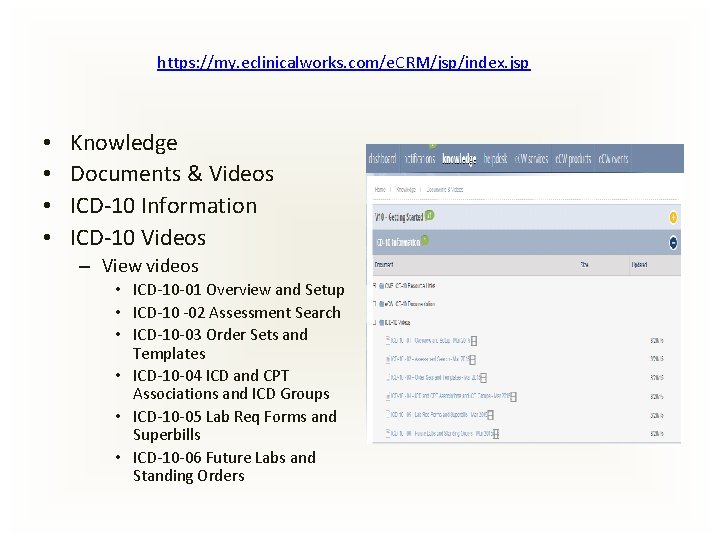This screenshot has height=540, width=720.
Task: Click the folder icon beside CME ICD-10 Essential Info
Action: [x=381, y=286]
